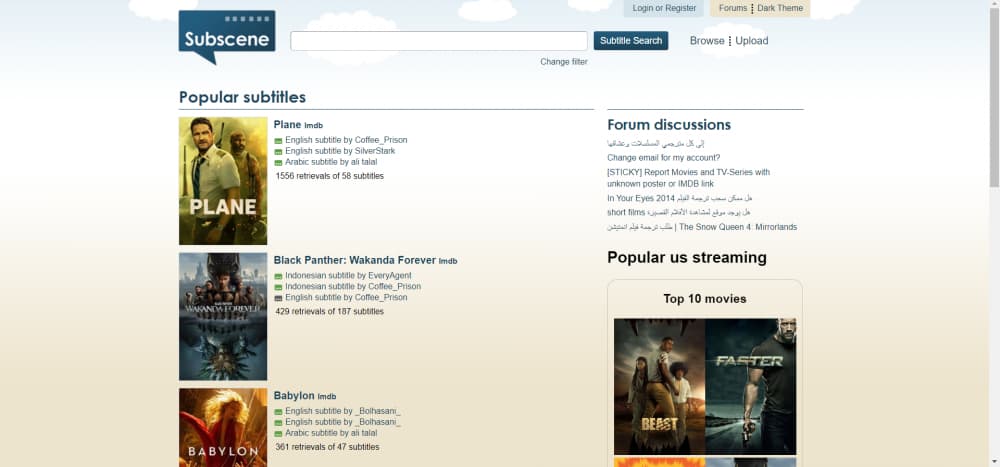Click the Subscene logo

coord(227,37)
